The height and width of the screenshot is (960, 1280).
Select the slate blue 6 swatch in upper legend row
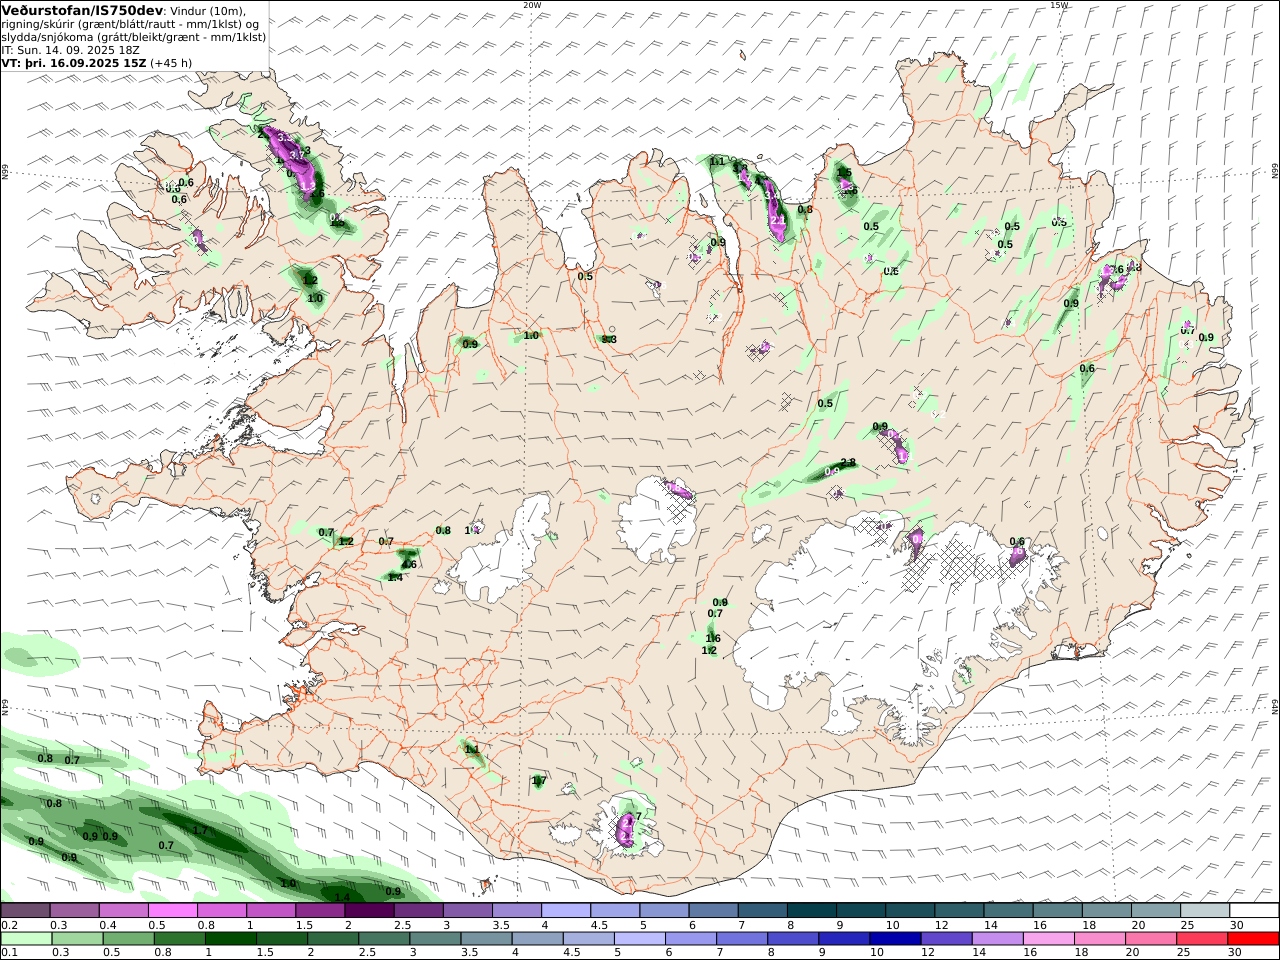point(714,910)
